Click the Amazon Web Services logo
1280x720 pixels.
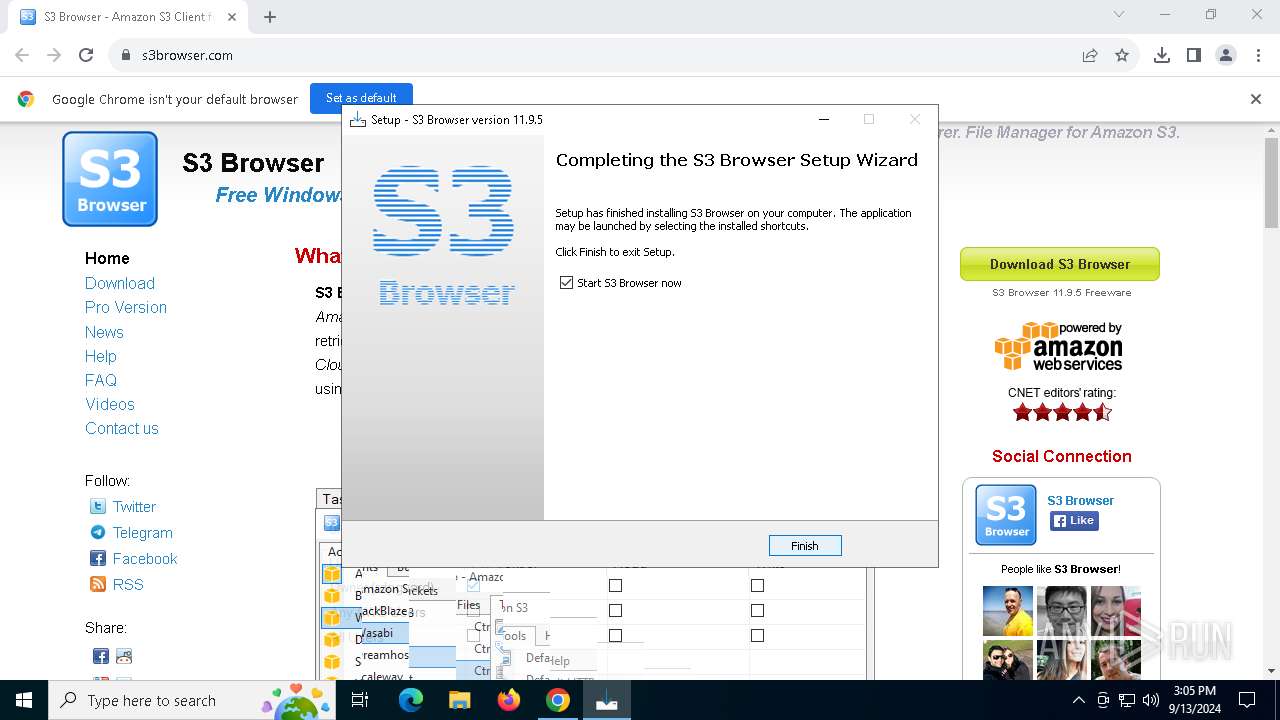click(x=1059, y=346)
